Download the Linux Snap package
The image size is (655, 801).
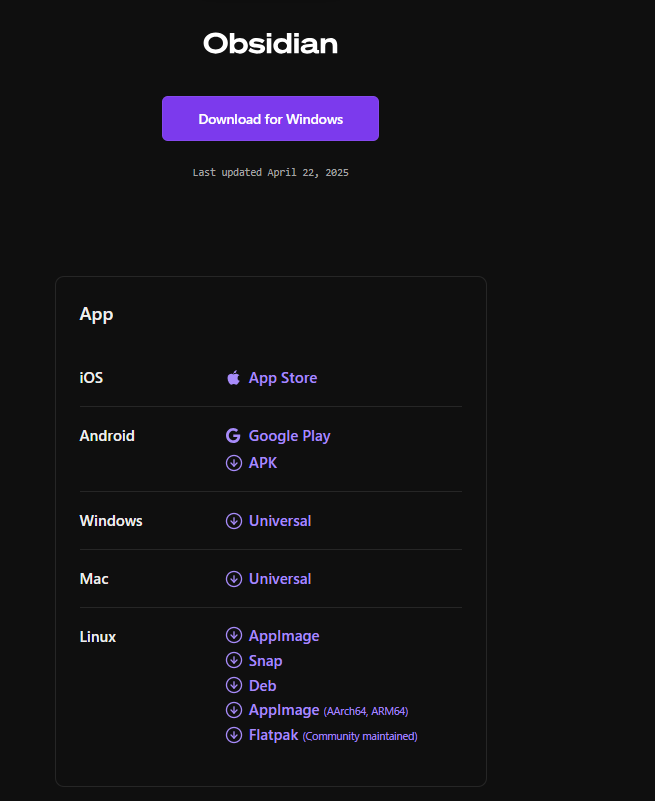[x=266, y=661]
